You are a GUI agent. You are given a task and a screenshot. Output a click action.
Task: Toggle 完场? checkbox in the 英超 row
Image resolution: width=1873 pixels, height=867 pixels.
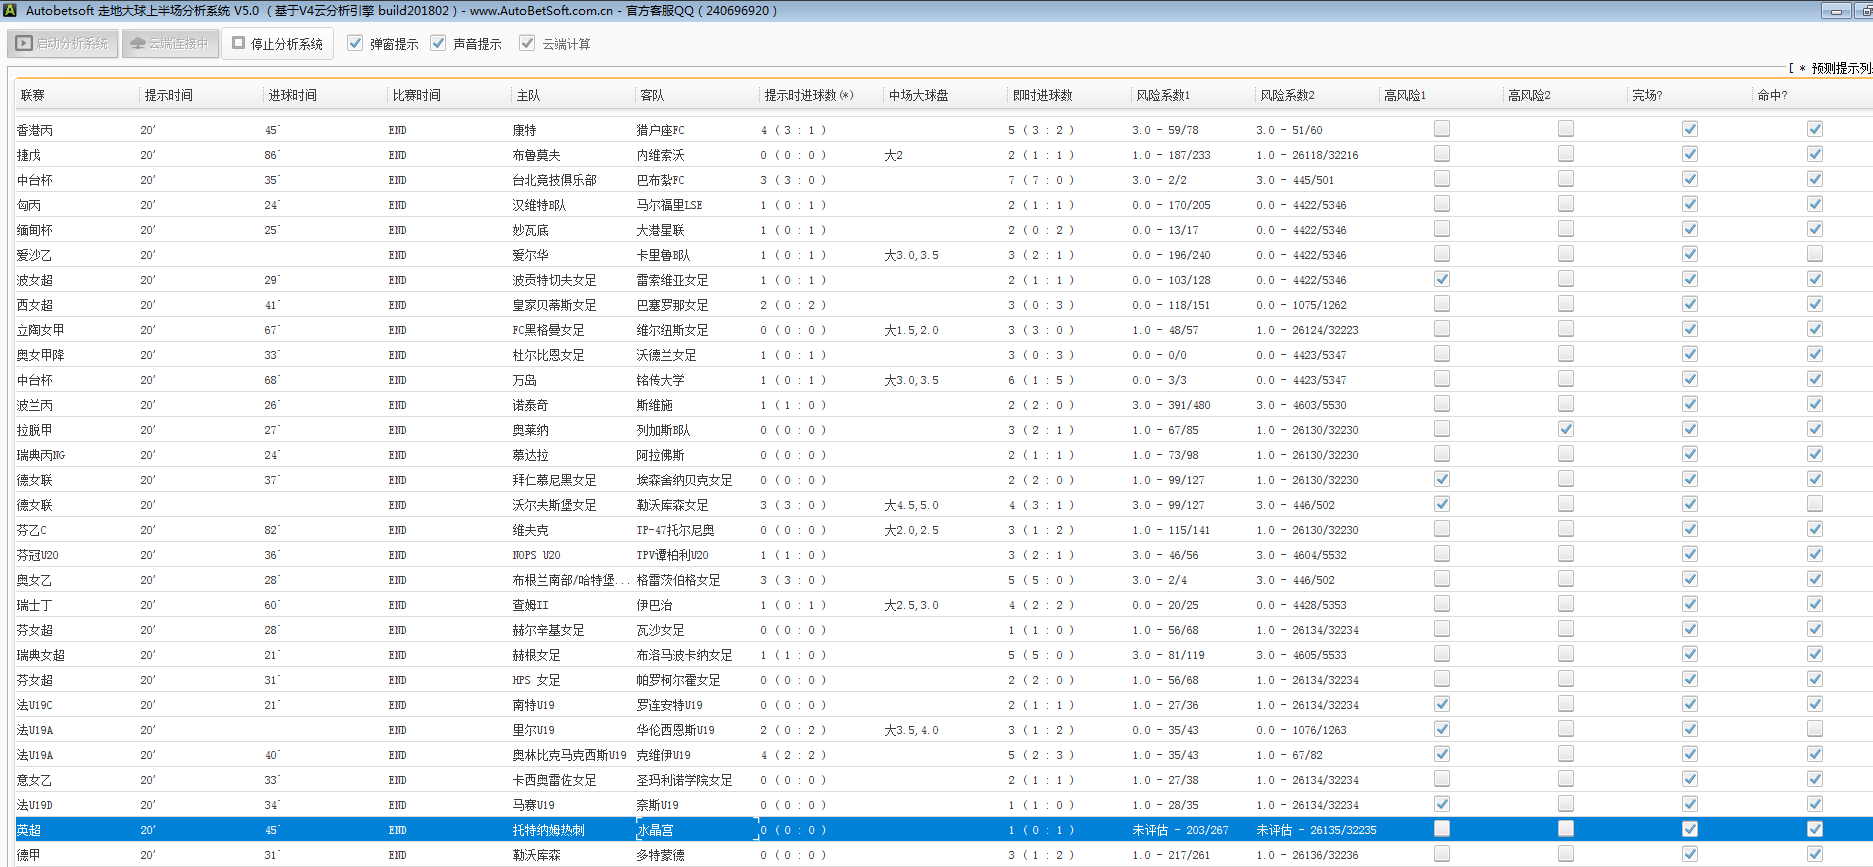[x=1689, y=829]
